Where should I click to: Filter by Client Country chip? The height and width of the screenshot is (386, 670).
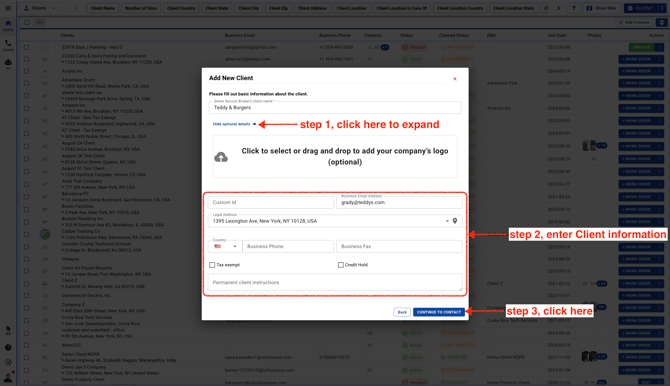click(181, 8)
